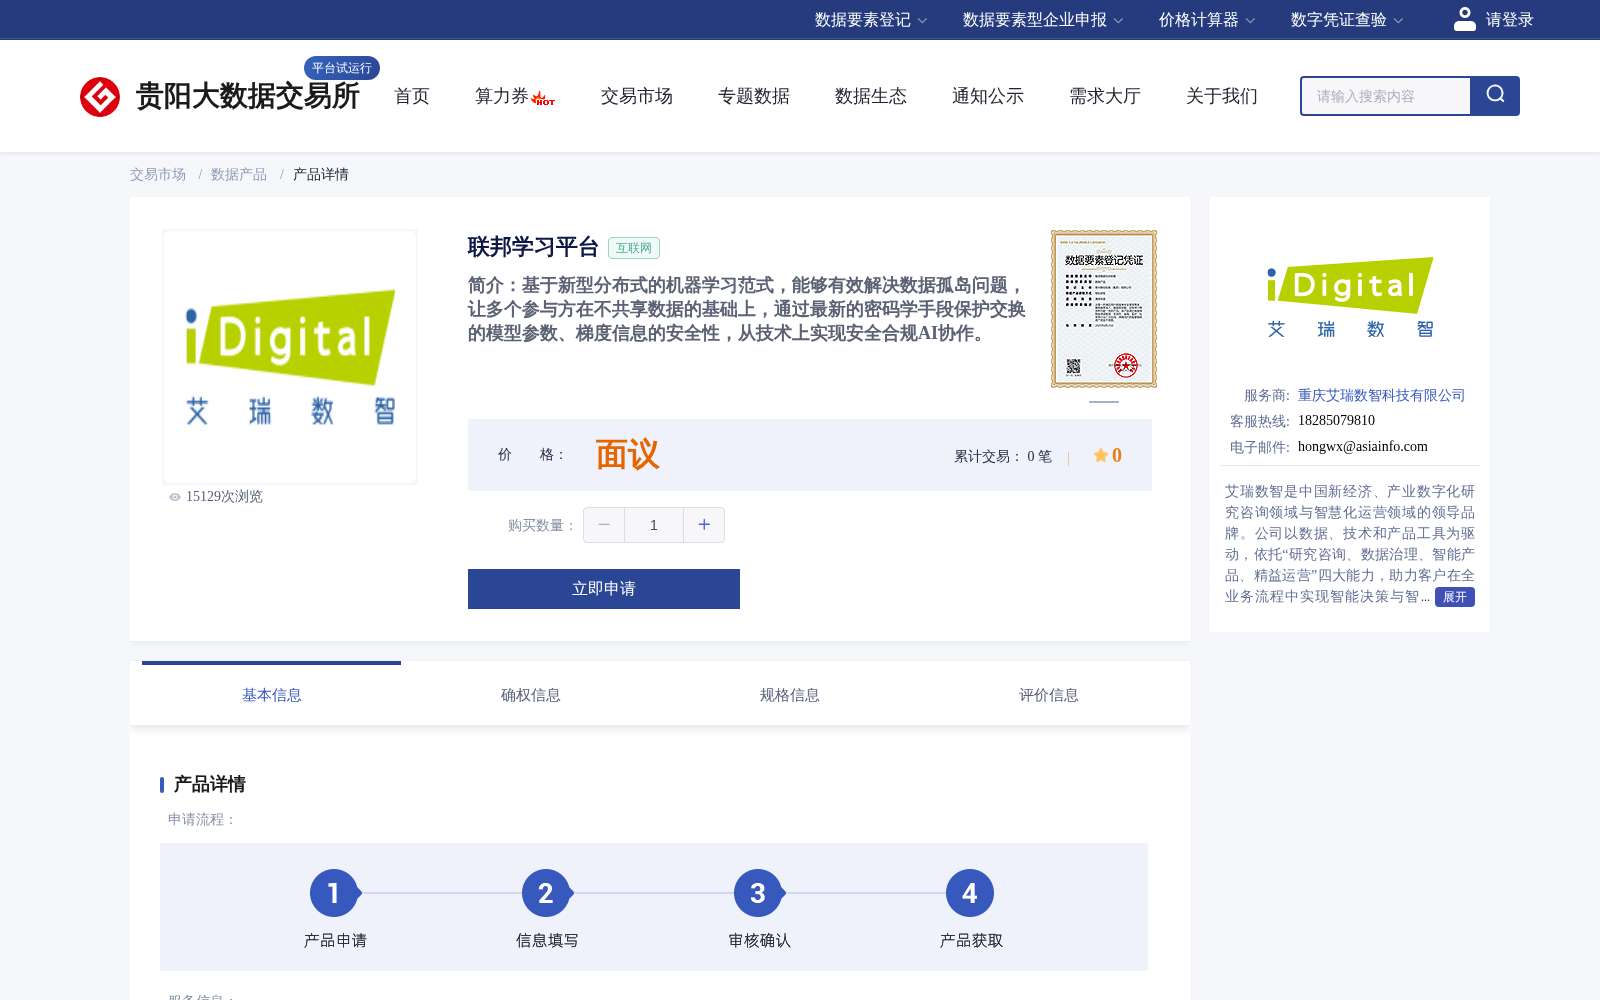
Task: Click 累计交易：0 笔 text
Action: click(1003, 456)
